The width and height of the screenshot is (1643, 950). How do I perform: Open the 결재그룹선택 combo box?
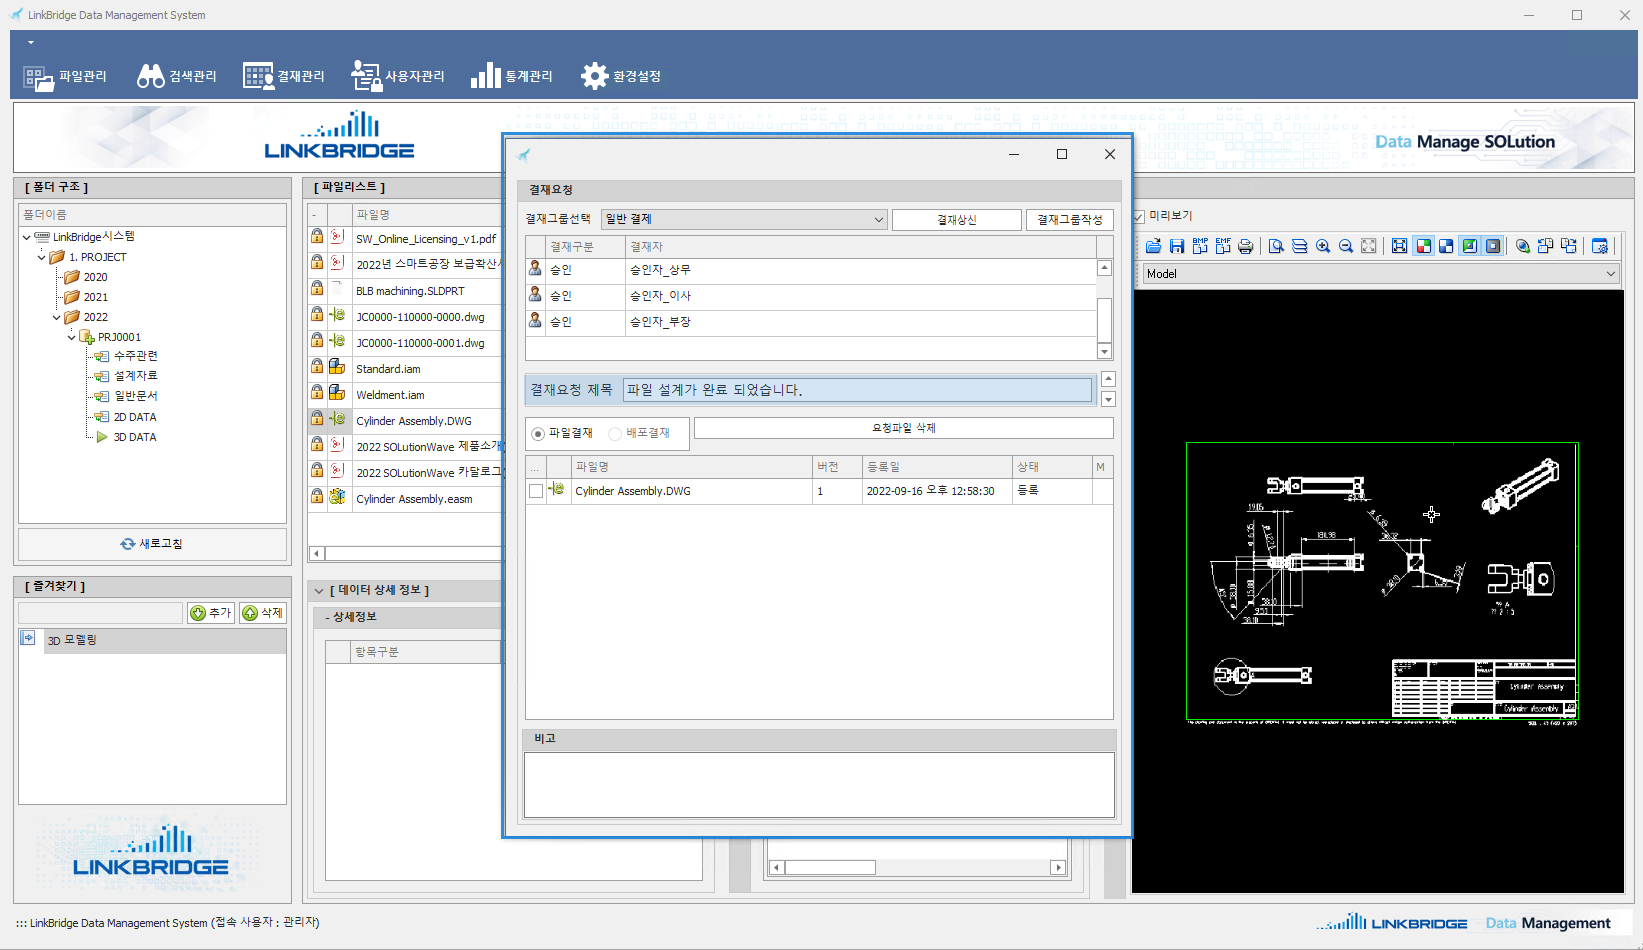tap(744, 219)
